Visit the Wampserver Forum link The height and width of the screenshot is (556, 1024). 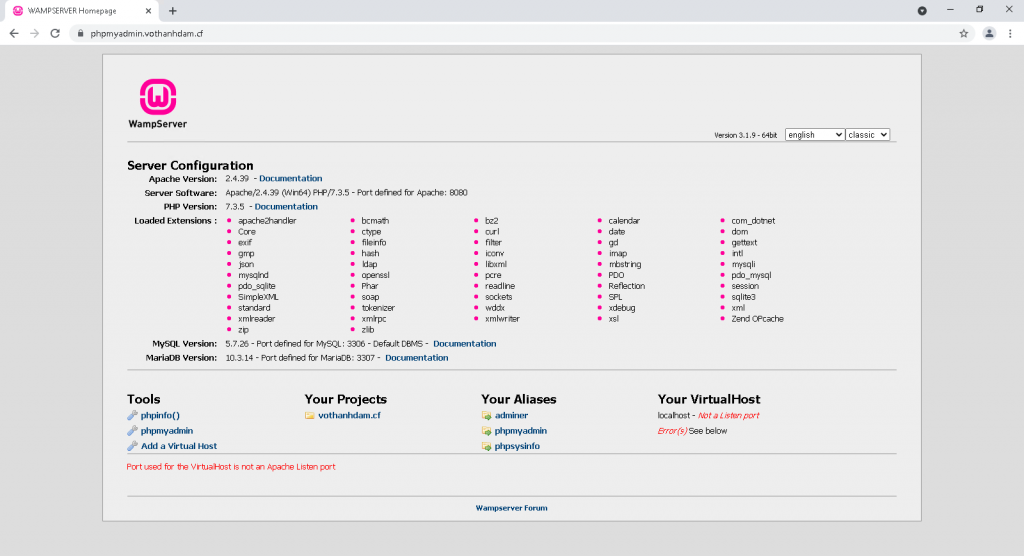click(x=511, y=508)
